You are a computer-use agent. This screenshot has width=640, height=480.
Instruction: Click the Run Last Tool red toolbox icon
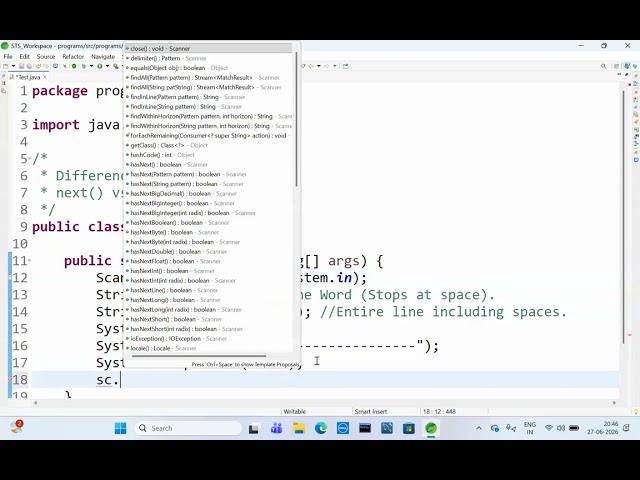click(x=116, y=66)
